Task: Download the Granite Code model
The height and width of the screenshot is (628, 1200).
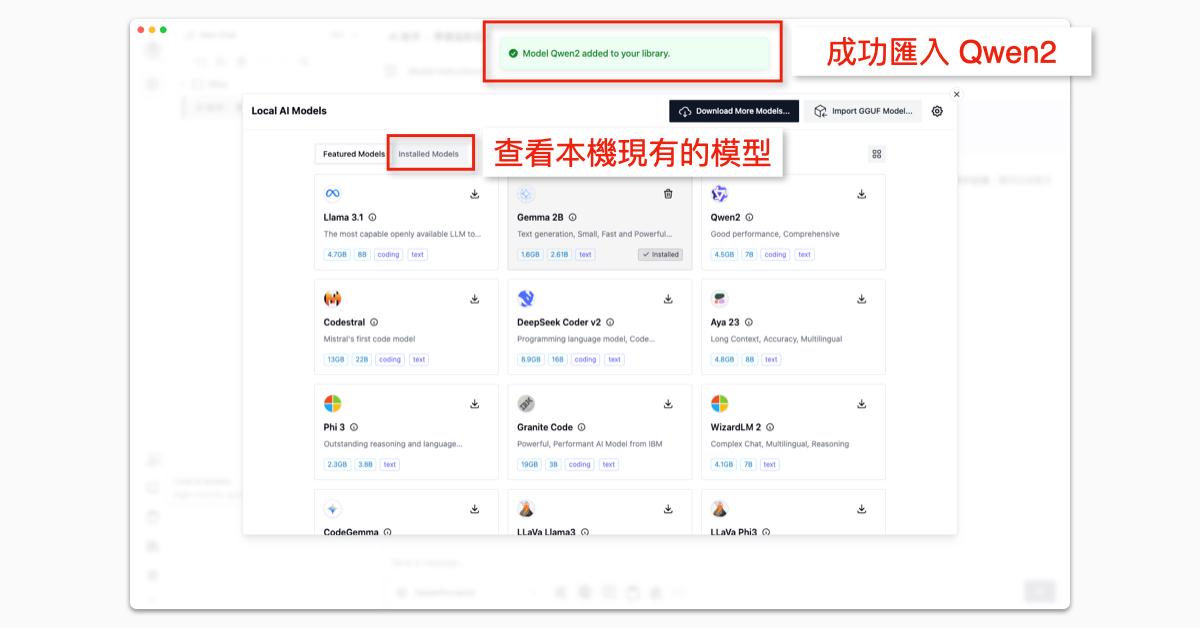Action: (668, 404)
